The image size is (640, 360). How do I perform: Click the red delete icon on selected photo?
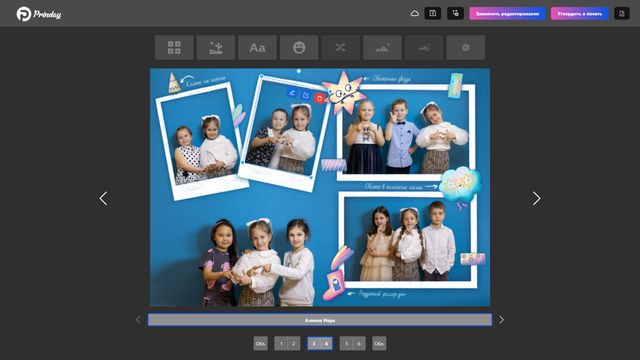[x=320, y=98]
